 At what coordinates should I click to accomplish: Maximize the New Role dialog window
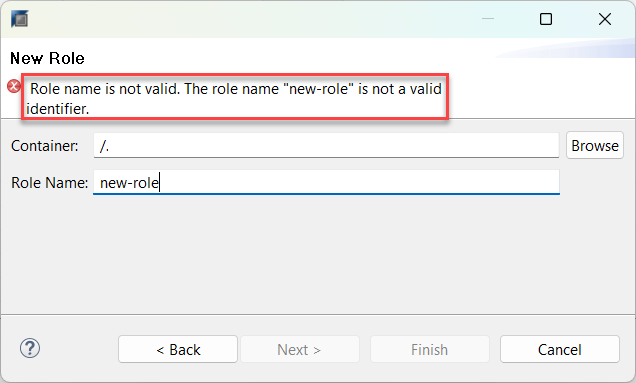tap(546, 19)
